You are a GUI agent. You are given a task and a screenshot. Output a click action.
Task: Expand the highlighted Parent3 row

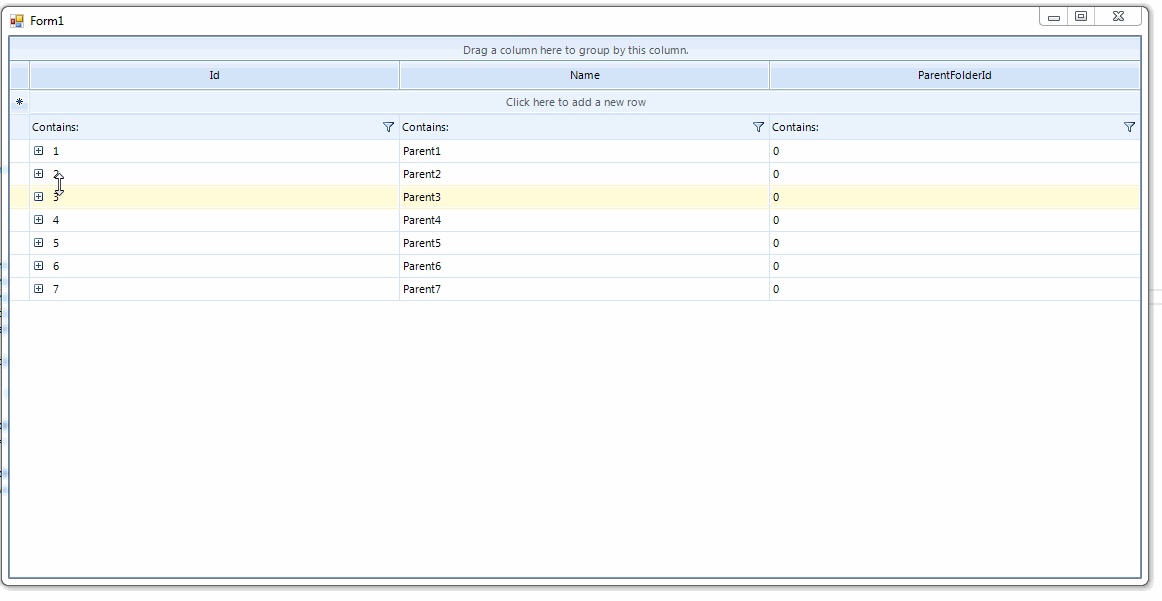click(39, 197)
